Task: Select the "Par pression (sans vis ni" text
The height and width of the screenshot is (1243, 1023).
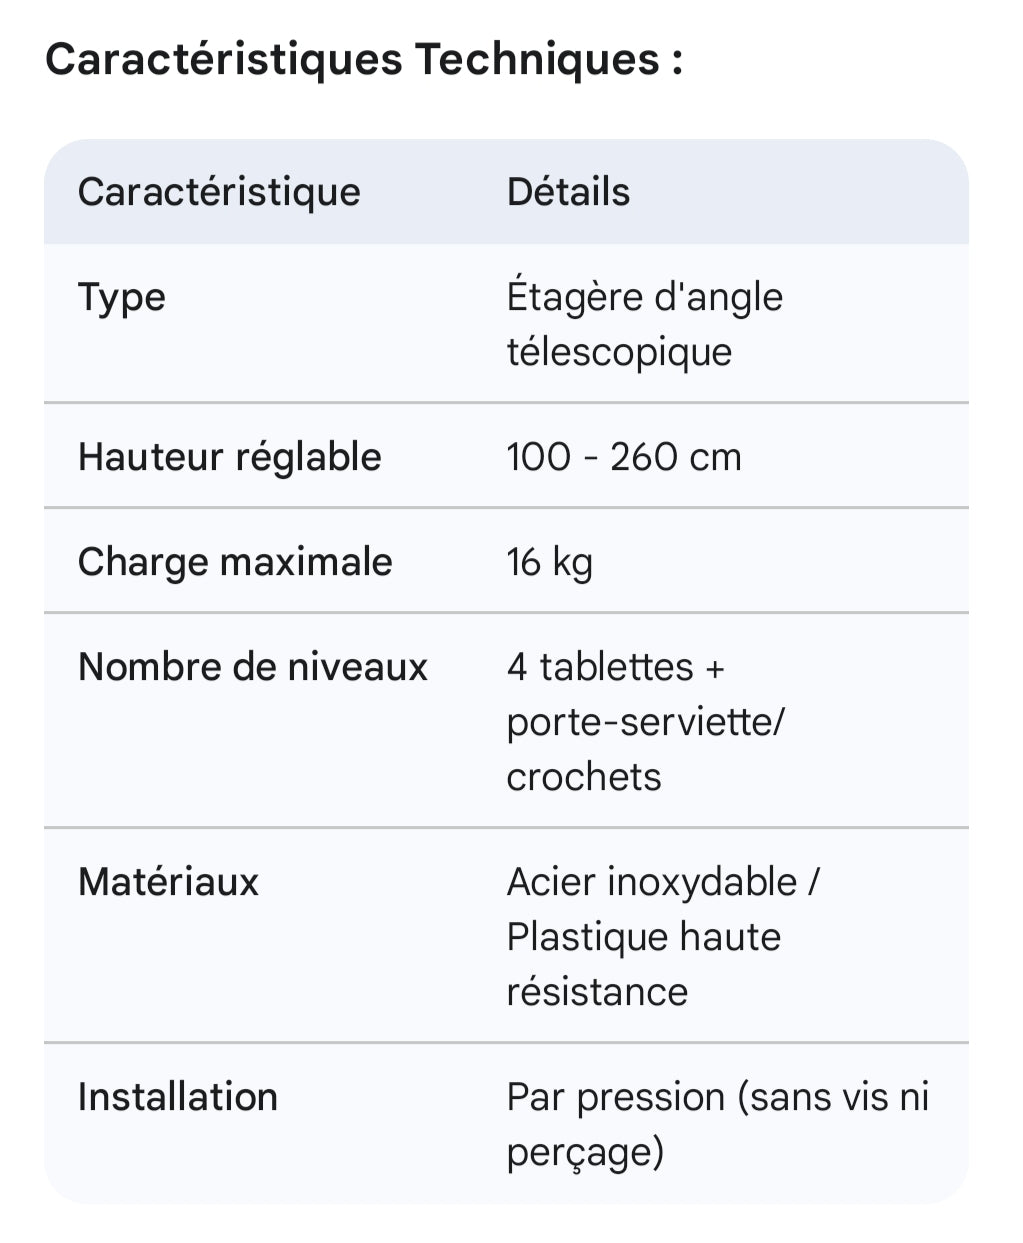Action: tap(718, 1097)
